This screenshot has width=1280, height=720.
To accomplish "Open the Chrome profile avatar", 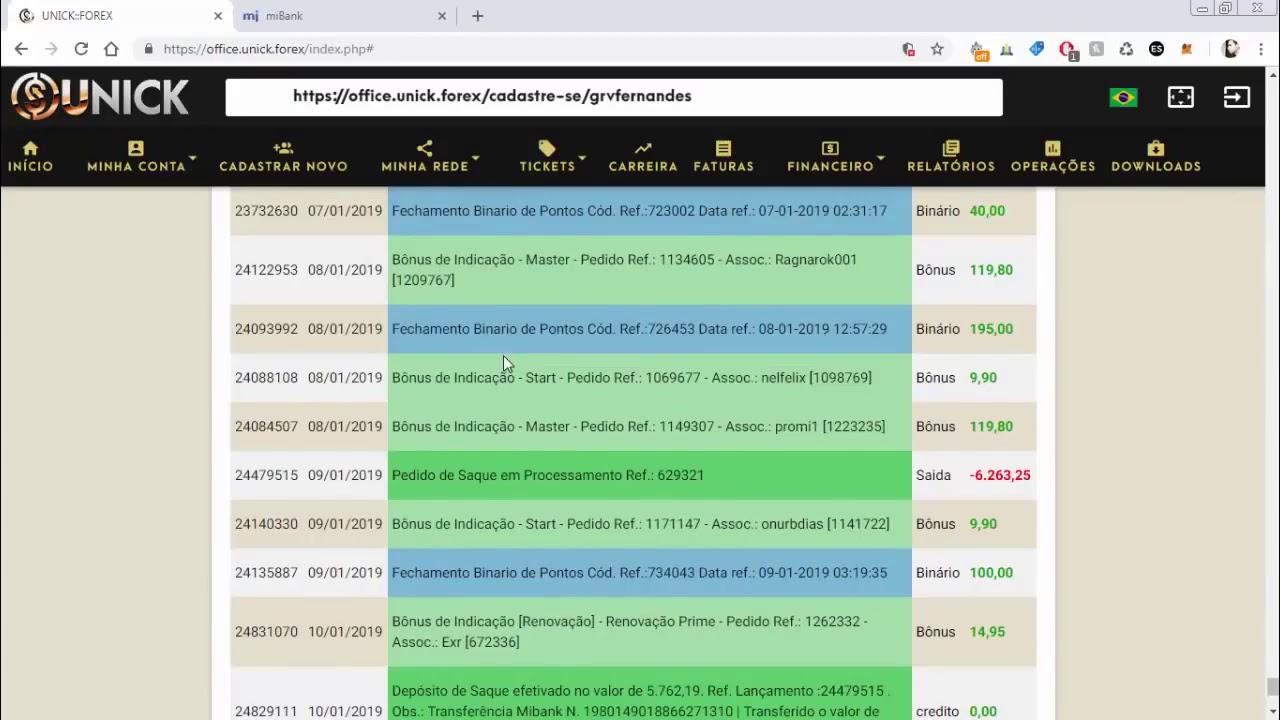I will [1231, 49].
